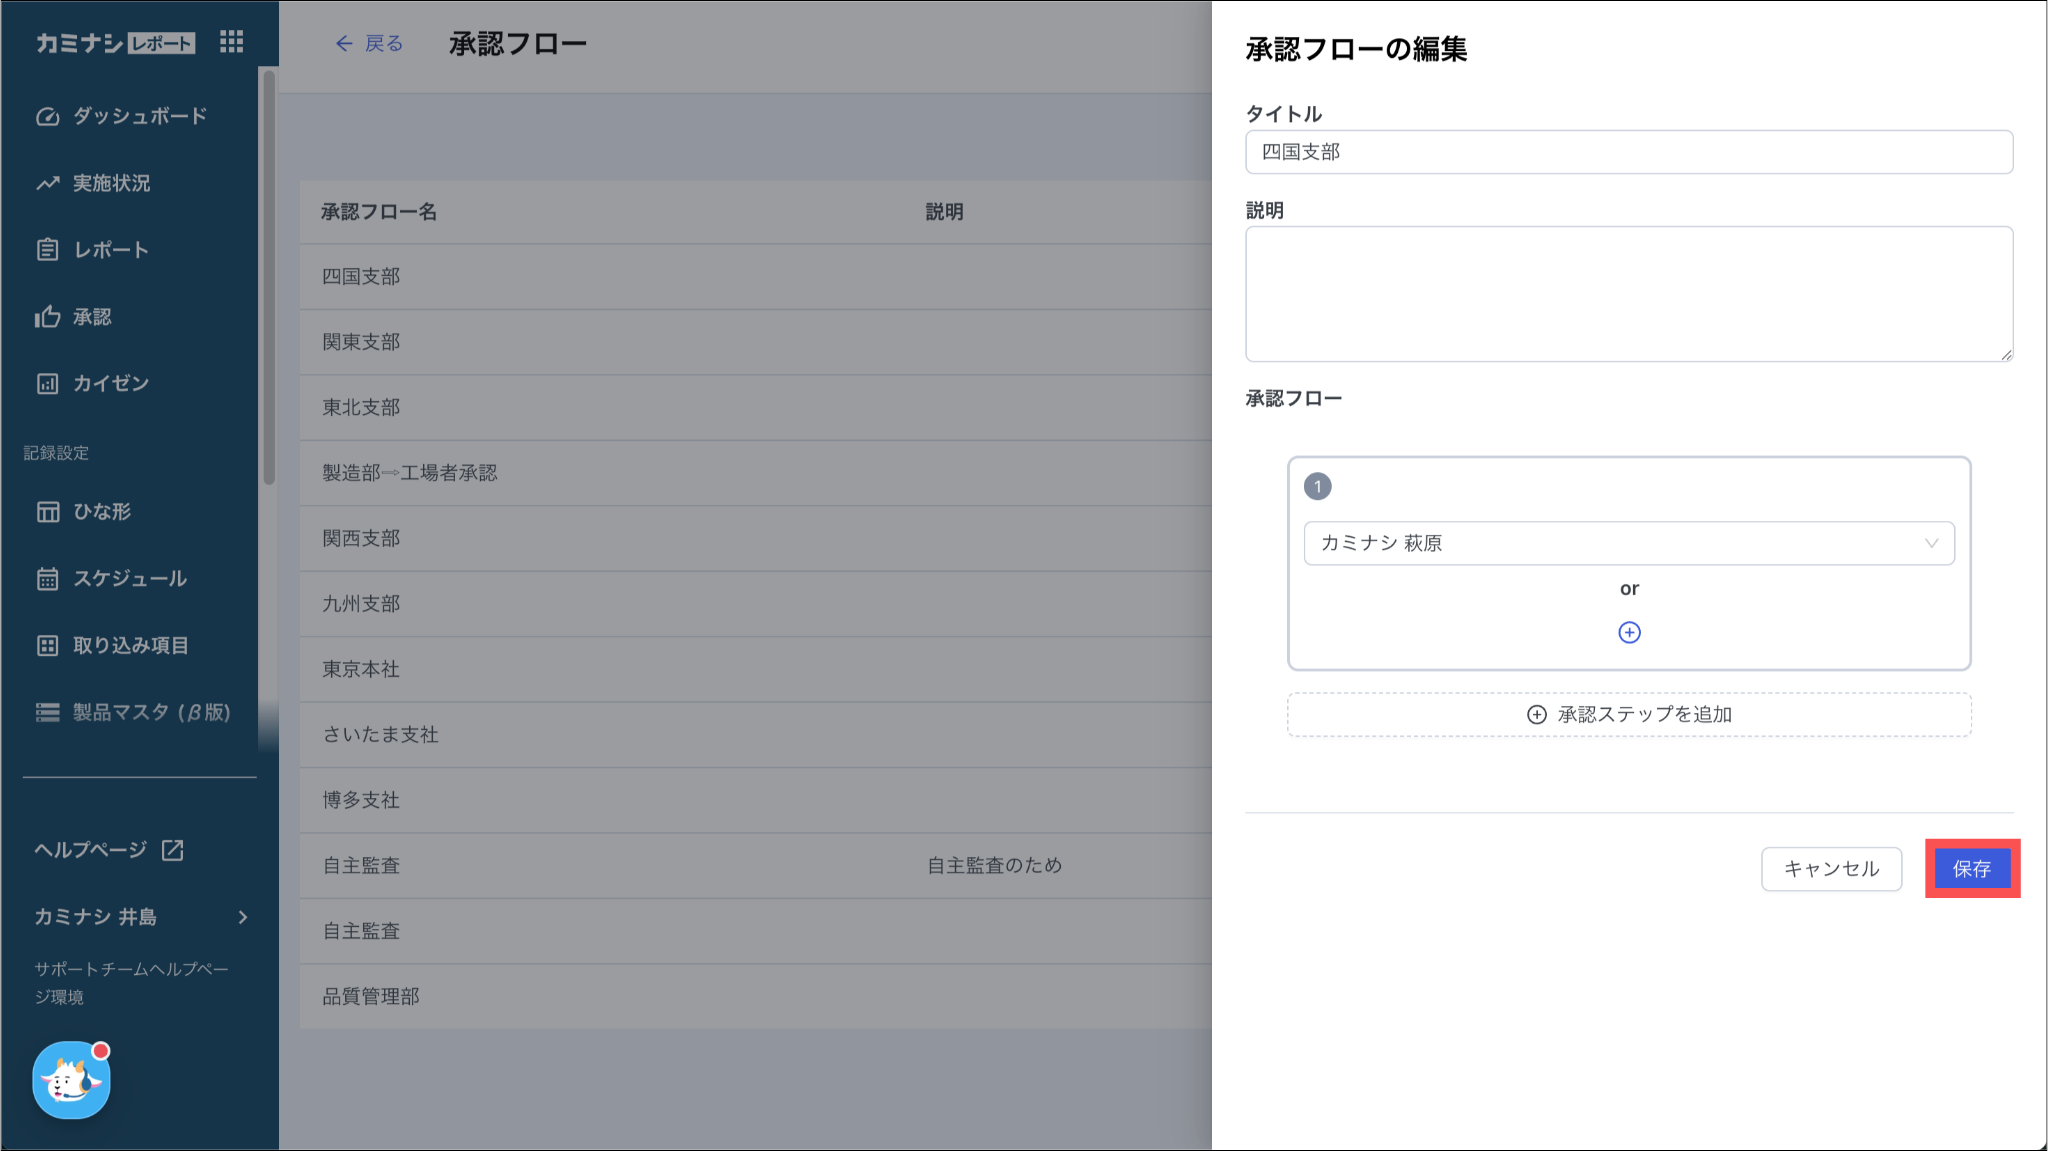Click the dropdown arrow in step 1
Image resolution: width=2048 pixels, height=1151 pixels.
pyautogui.click(x=1931, y=543)
